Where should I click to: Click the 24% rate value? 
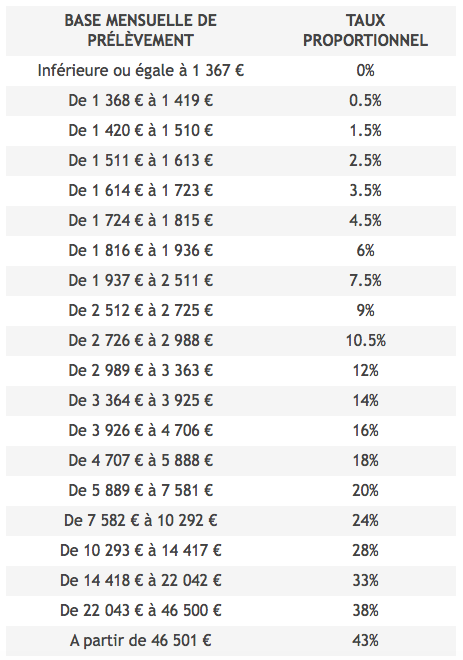click(365, 521)
